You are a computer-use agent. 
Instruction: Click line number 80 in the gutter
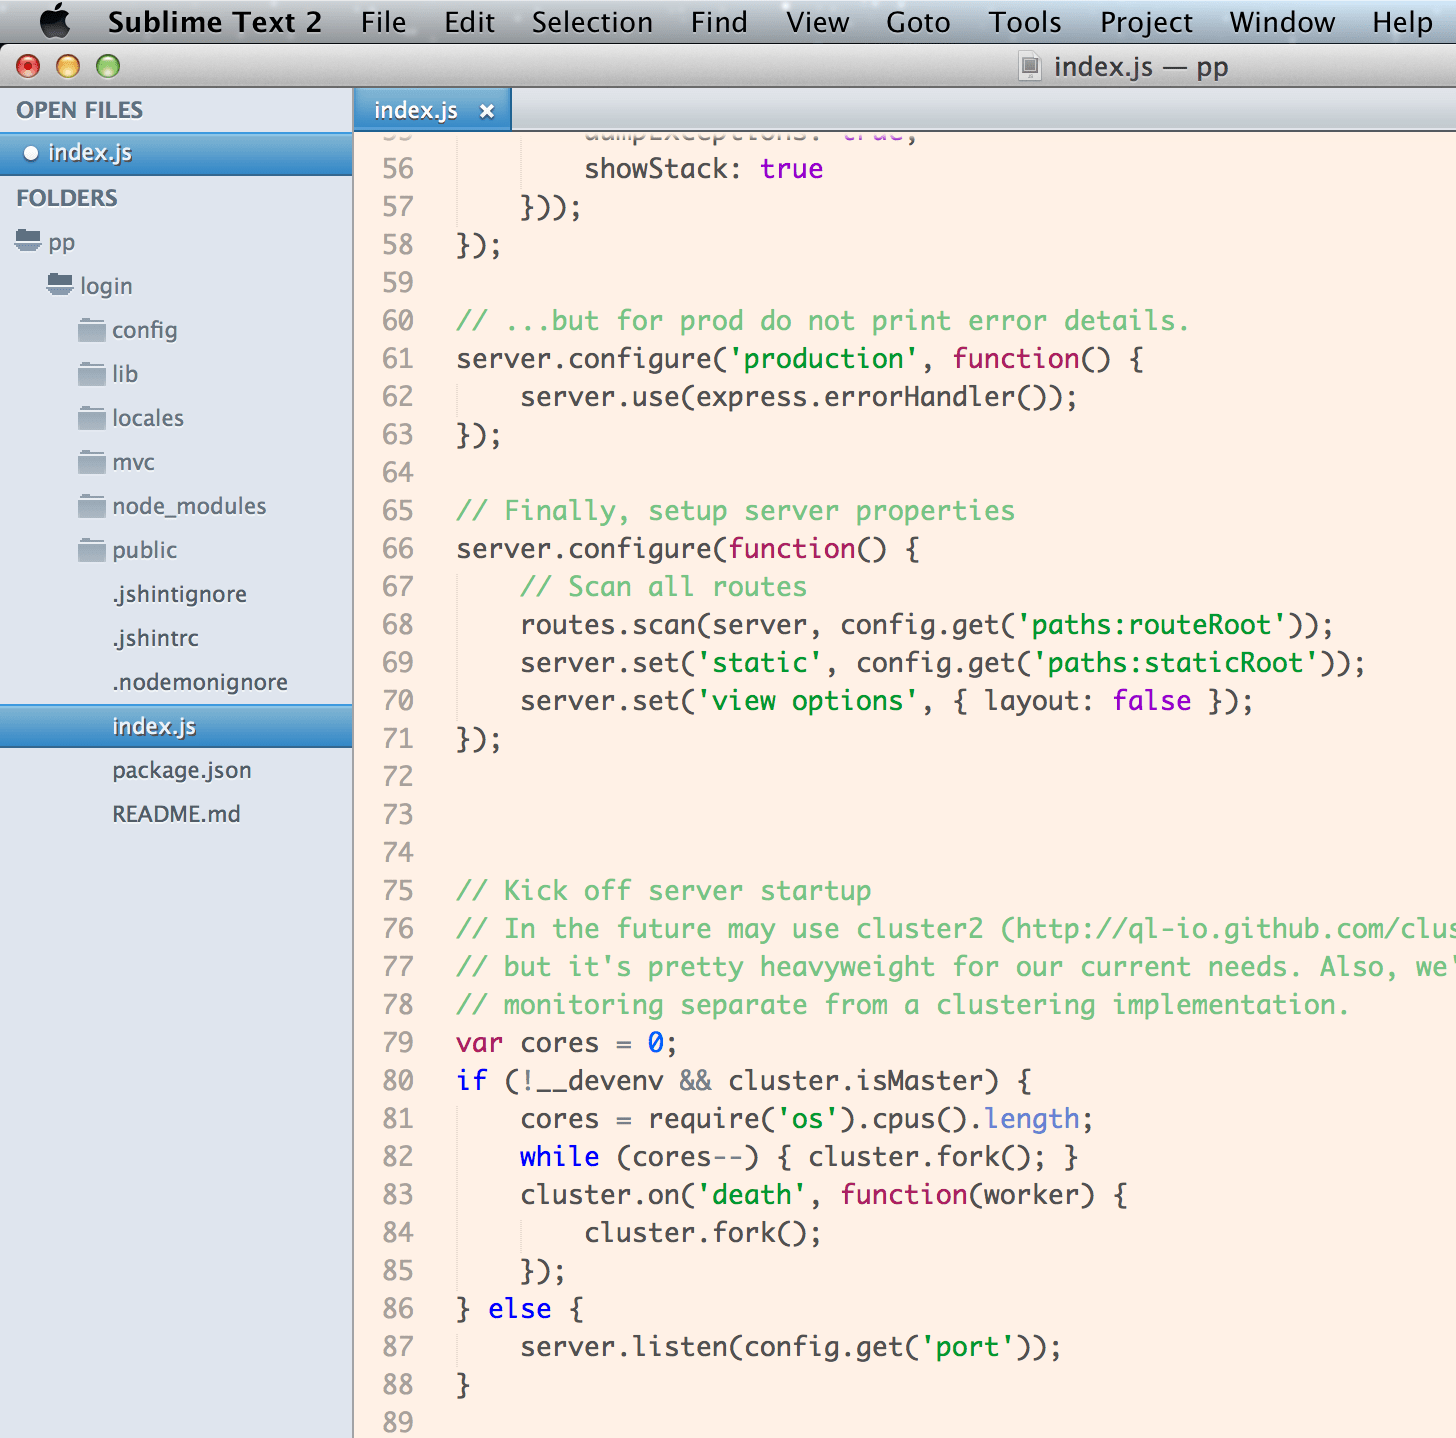[x=397, y=1080]
